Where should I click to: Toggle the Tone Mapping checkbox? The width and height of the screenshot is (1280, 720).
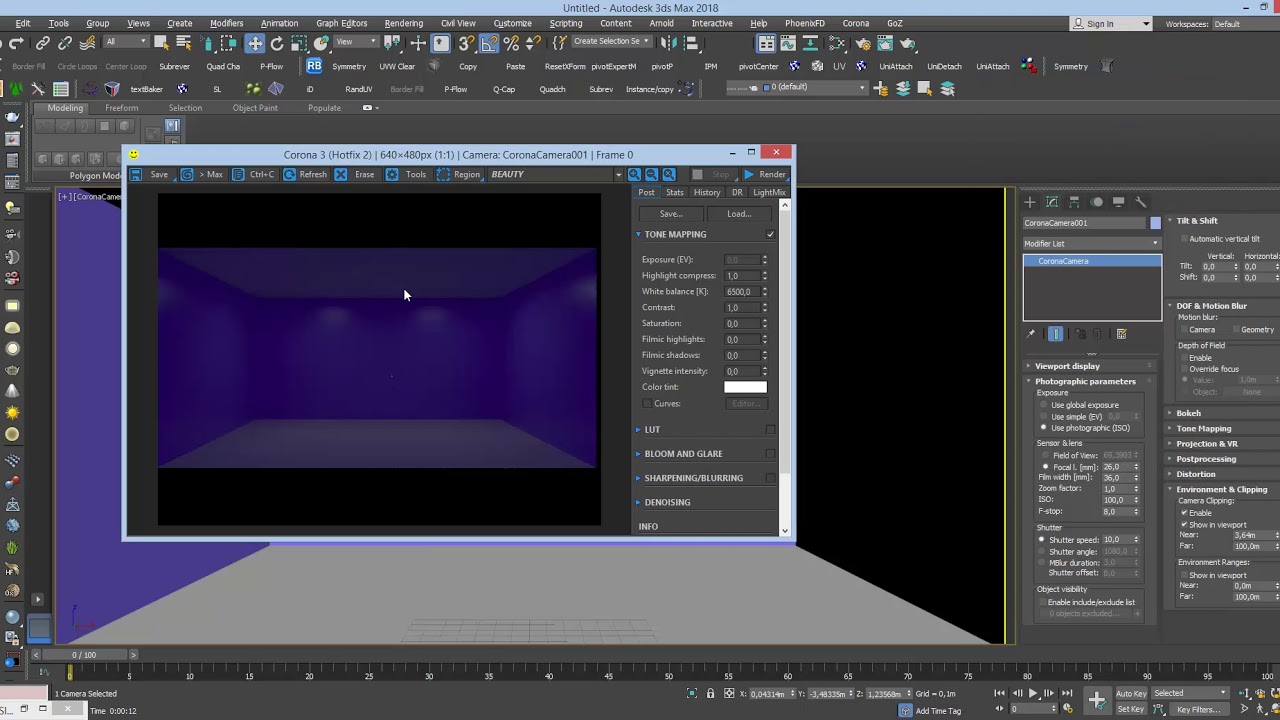pos(770,234)
